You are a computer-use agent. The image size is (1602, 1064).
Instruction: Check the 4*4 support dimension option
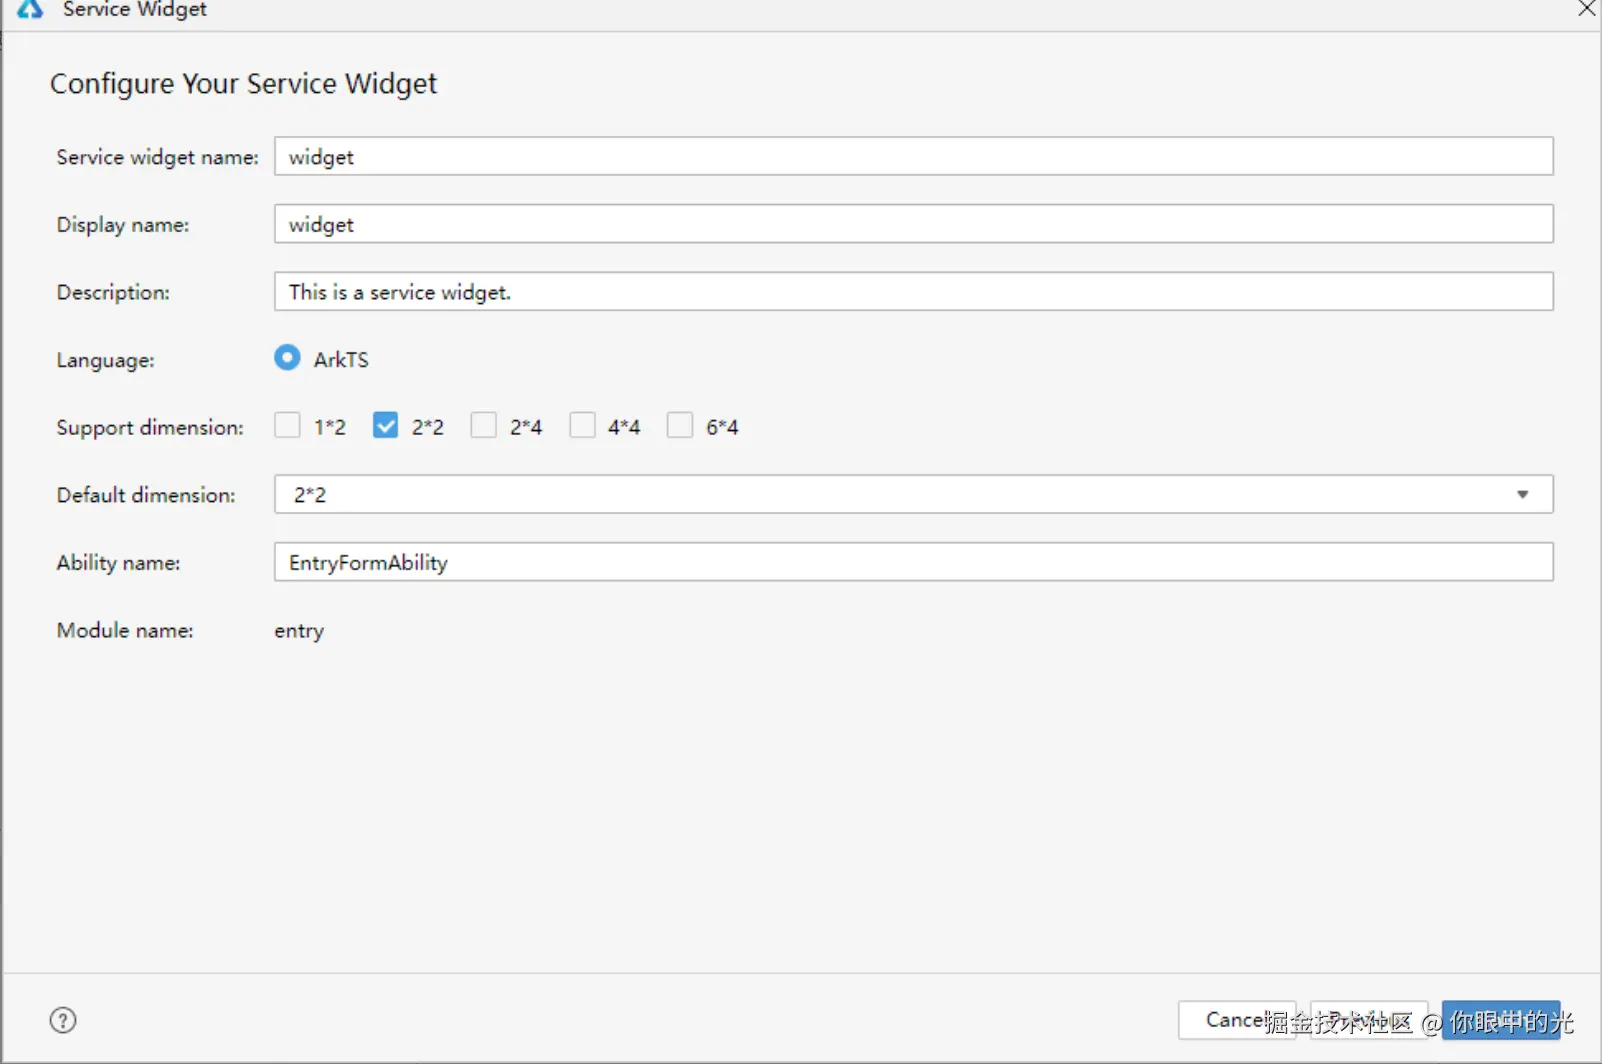coord(582,425)
